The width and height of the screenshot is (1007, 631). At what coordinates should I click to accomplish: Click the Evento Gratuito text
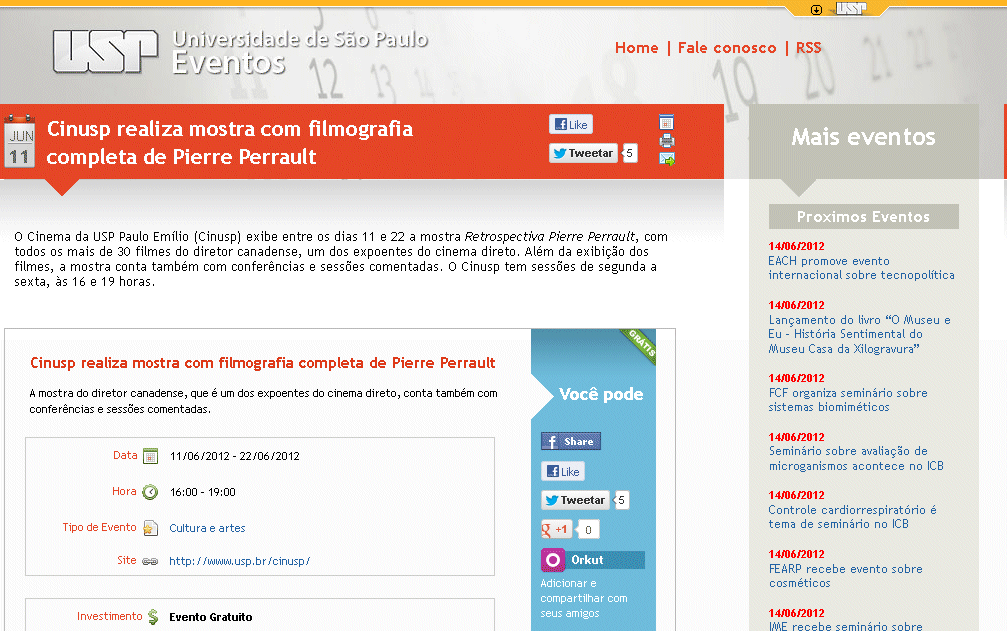(211, 617)
